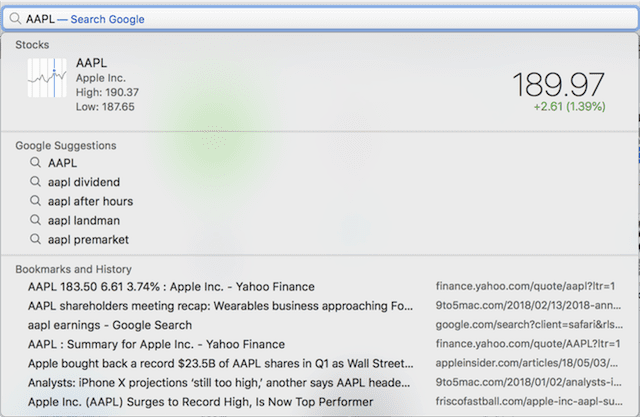The image size is (640, 417).
Task: Open Apple bought back record $23.5B entry
Action: coord(220,363)
